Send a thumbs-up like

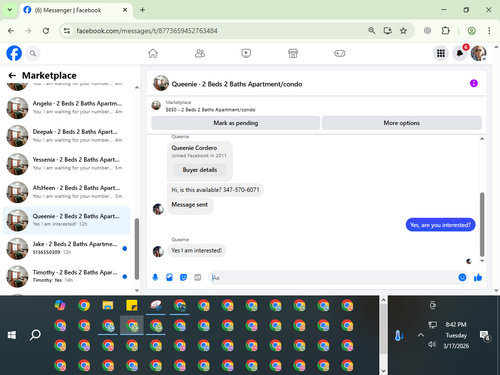[x=478, y=277]
